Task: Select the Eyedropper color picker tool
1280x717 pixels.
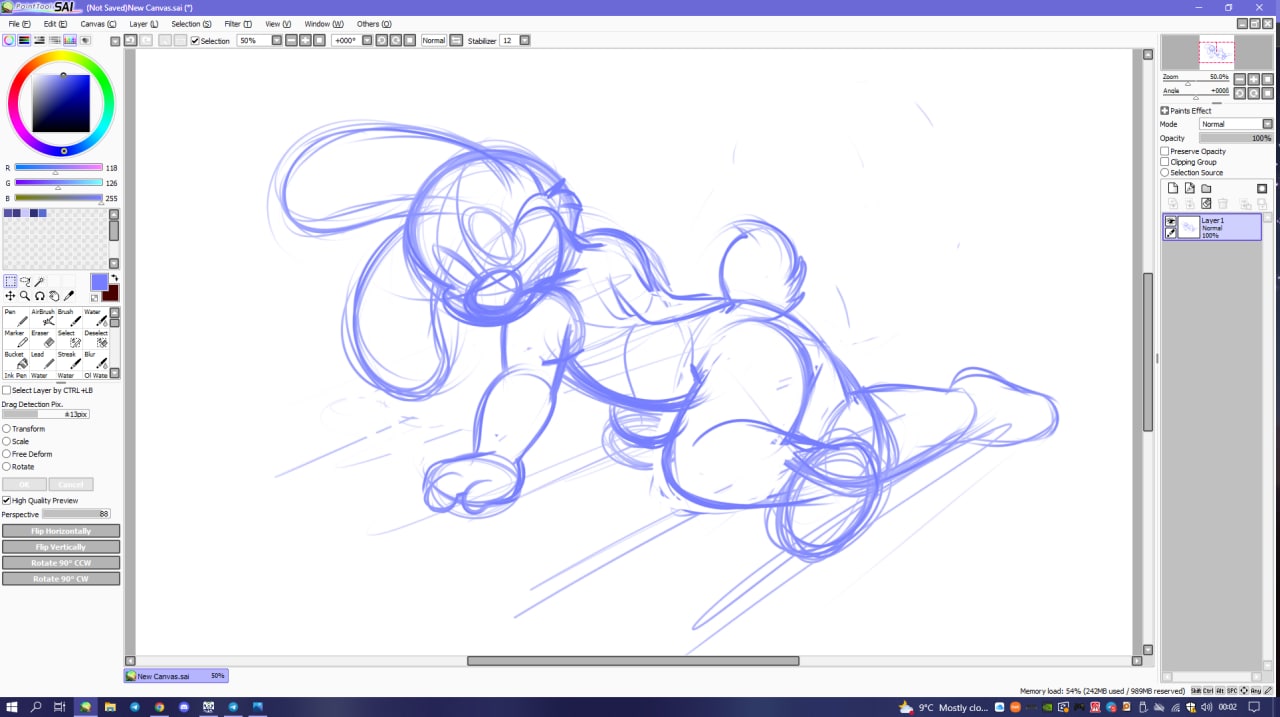Action: point(69,296)
